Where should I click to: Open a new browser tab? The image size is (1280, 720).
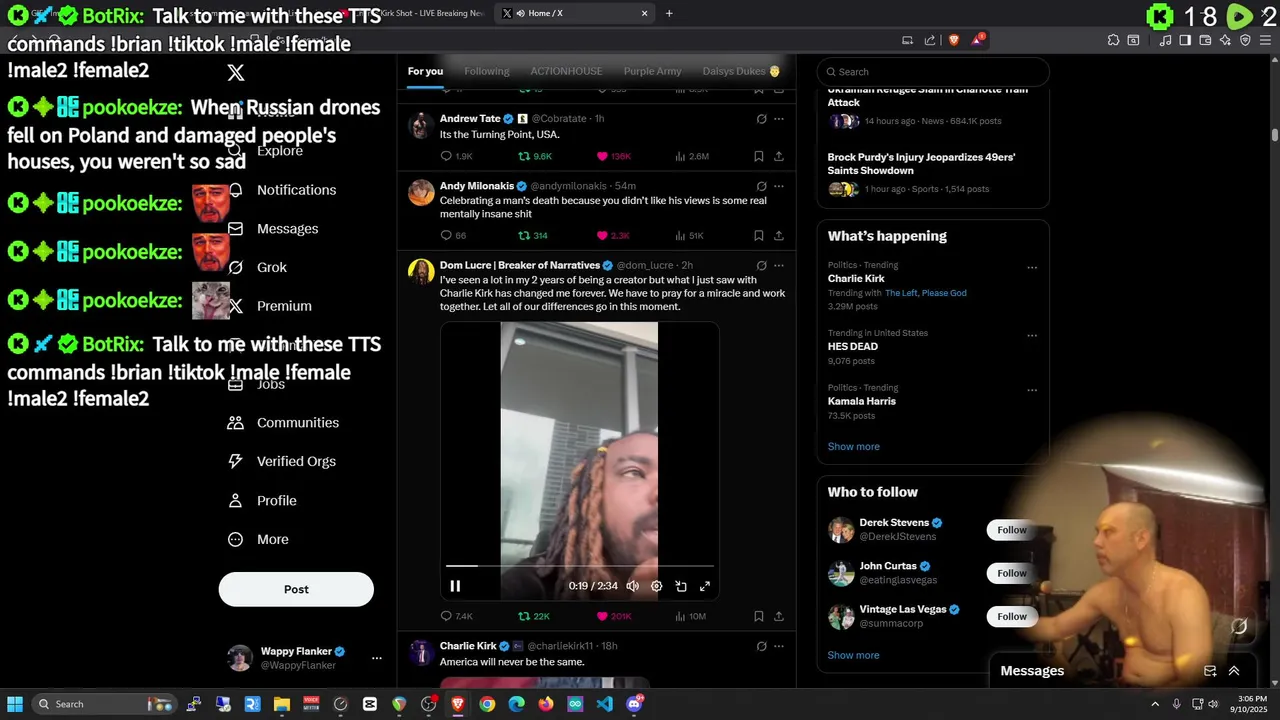pos(669,13)
